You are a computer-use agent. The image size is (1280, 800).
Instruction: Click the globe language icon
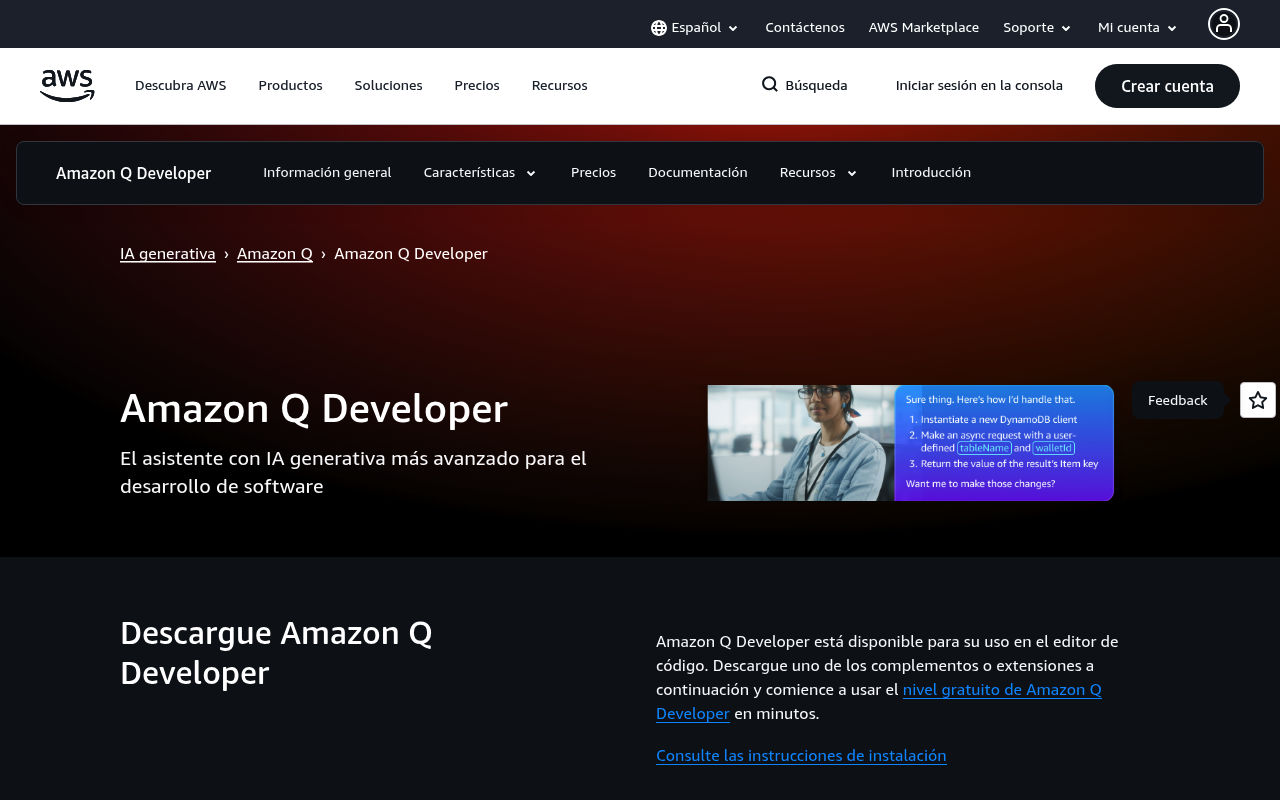658,26
